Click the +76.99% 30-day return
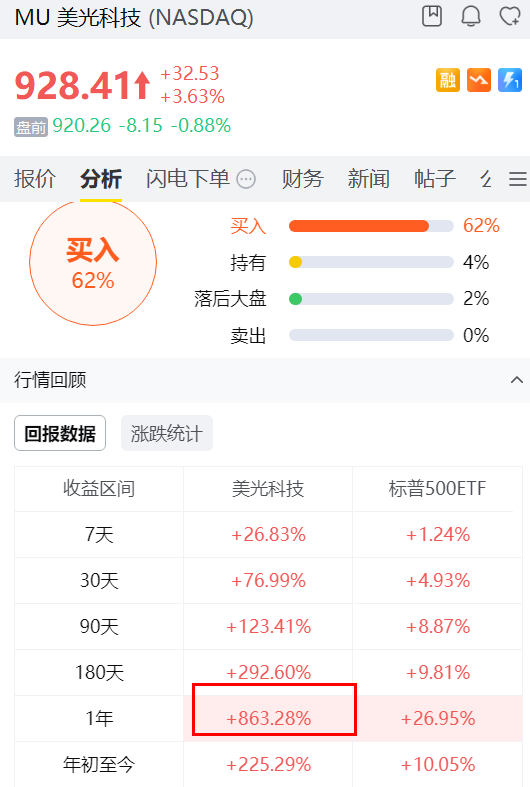 tap(268, 581)
